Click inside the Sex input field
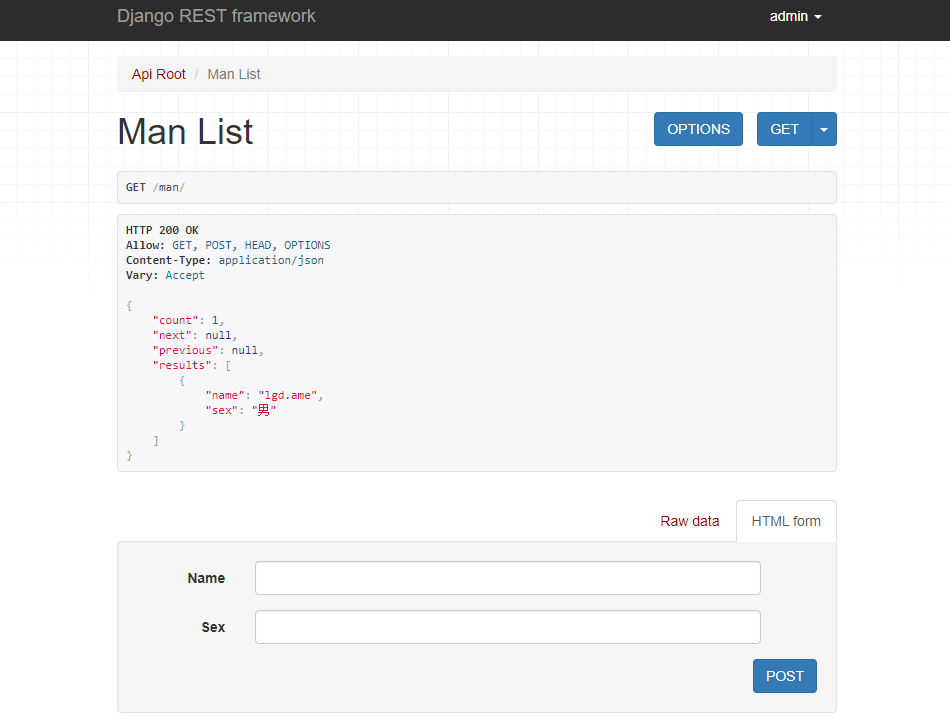The width and height of the screenshot is (950, 721). point(507,627)
